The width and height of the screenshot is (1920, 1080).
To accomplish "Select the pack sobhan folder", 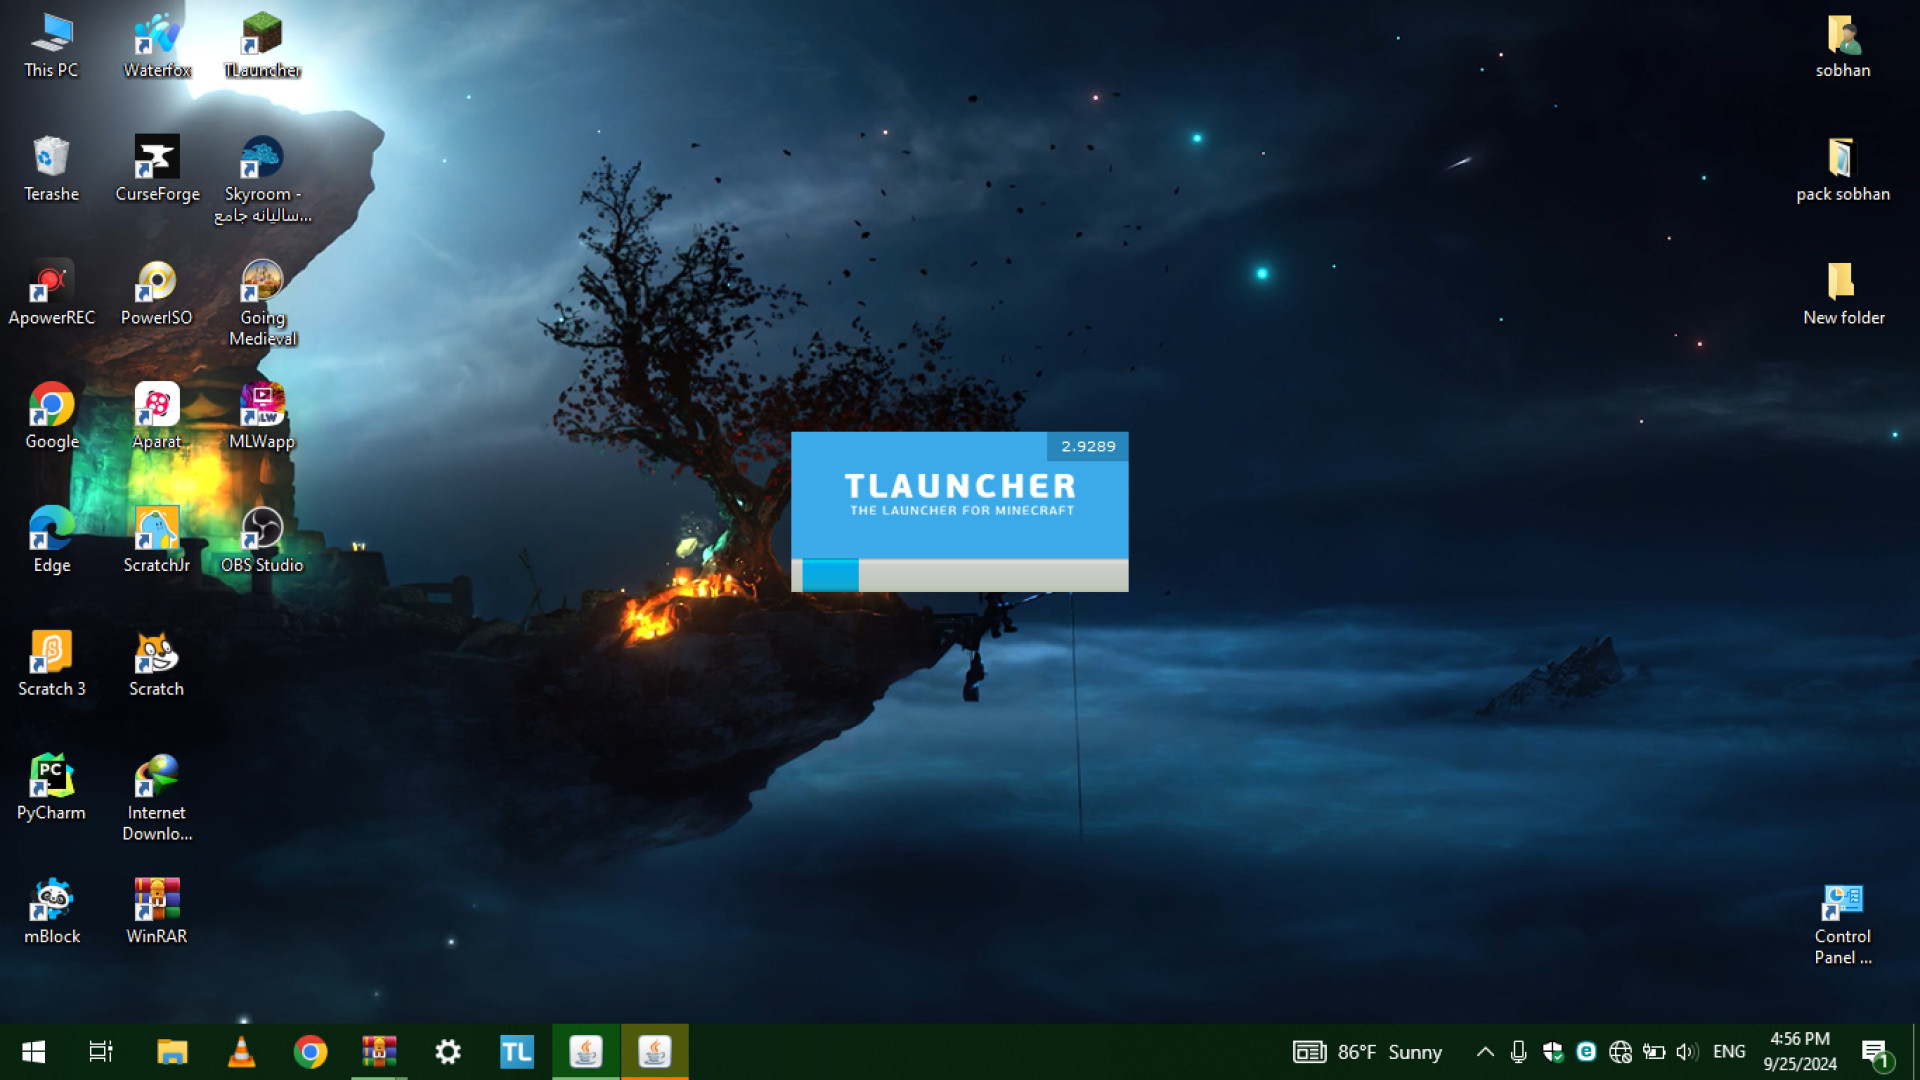I will 1843,170.
